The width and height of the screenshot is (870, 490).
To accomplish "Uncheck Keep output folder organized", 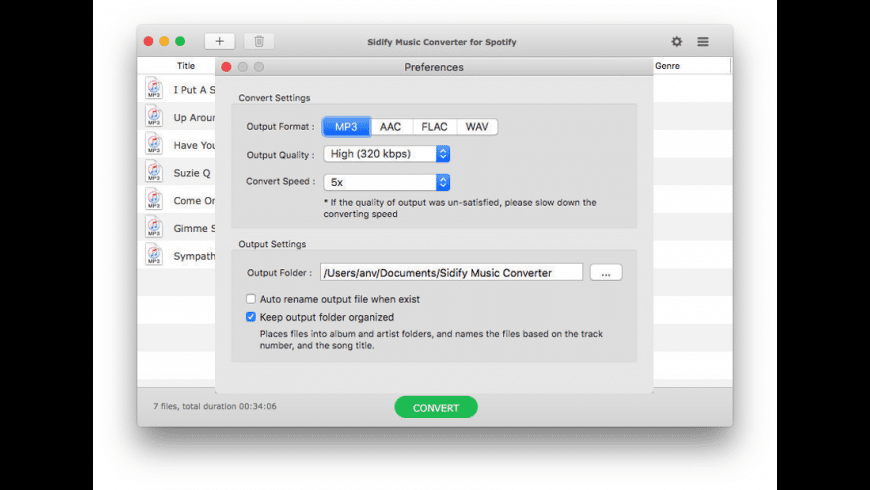I will click(251, 317).
